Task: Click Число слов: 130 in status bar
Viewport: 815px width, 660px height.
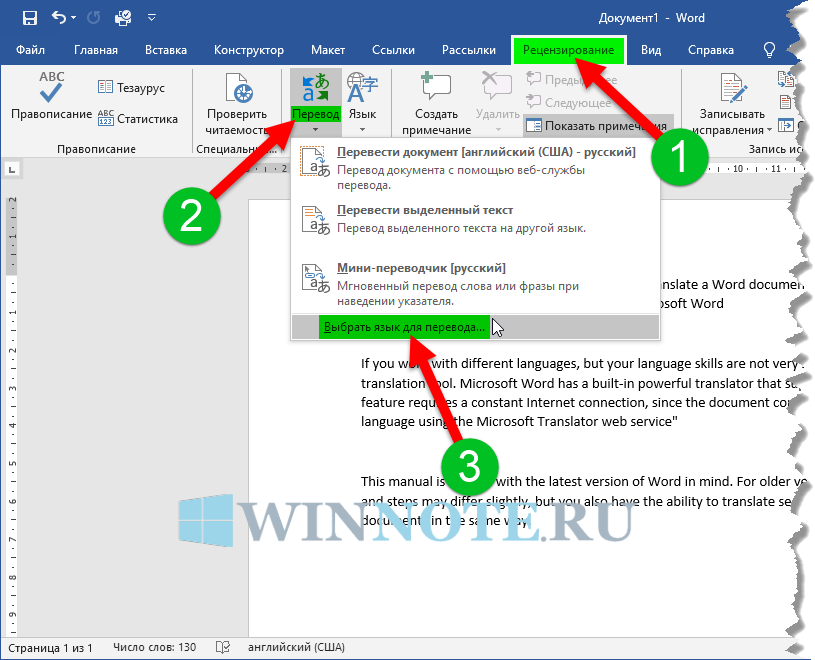Action: [154, 647]
